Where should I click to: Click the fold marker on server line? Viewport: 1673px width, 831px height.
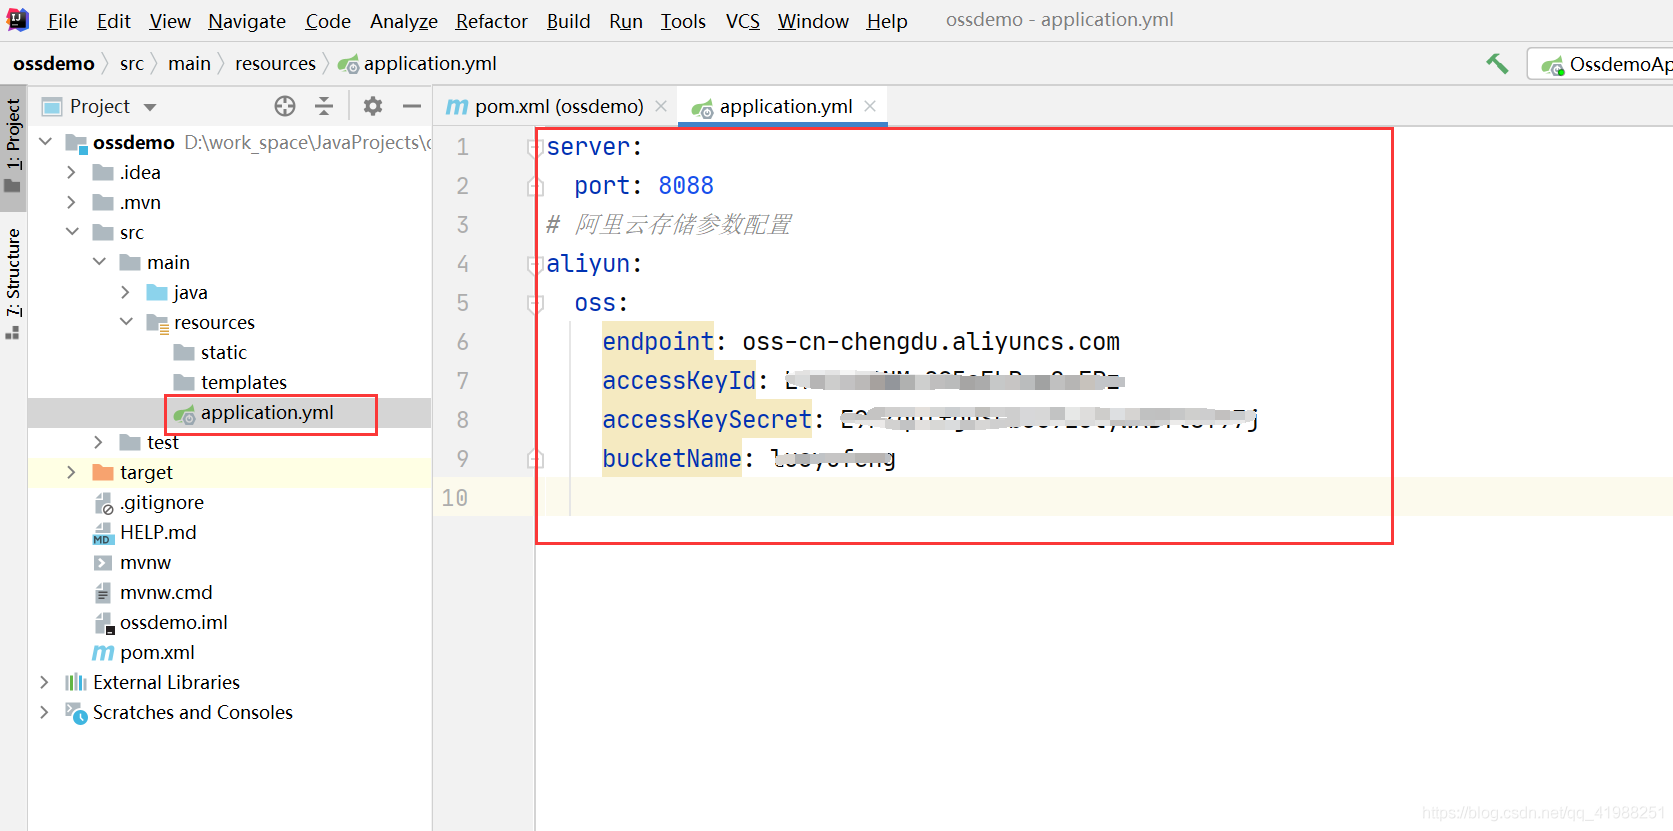(535, 148)
